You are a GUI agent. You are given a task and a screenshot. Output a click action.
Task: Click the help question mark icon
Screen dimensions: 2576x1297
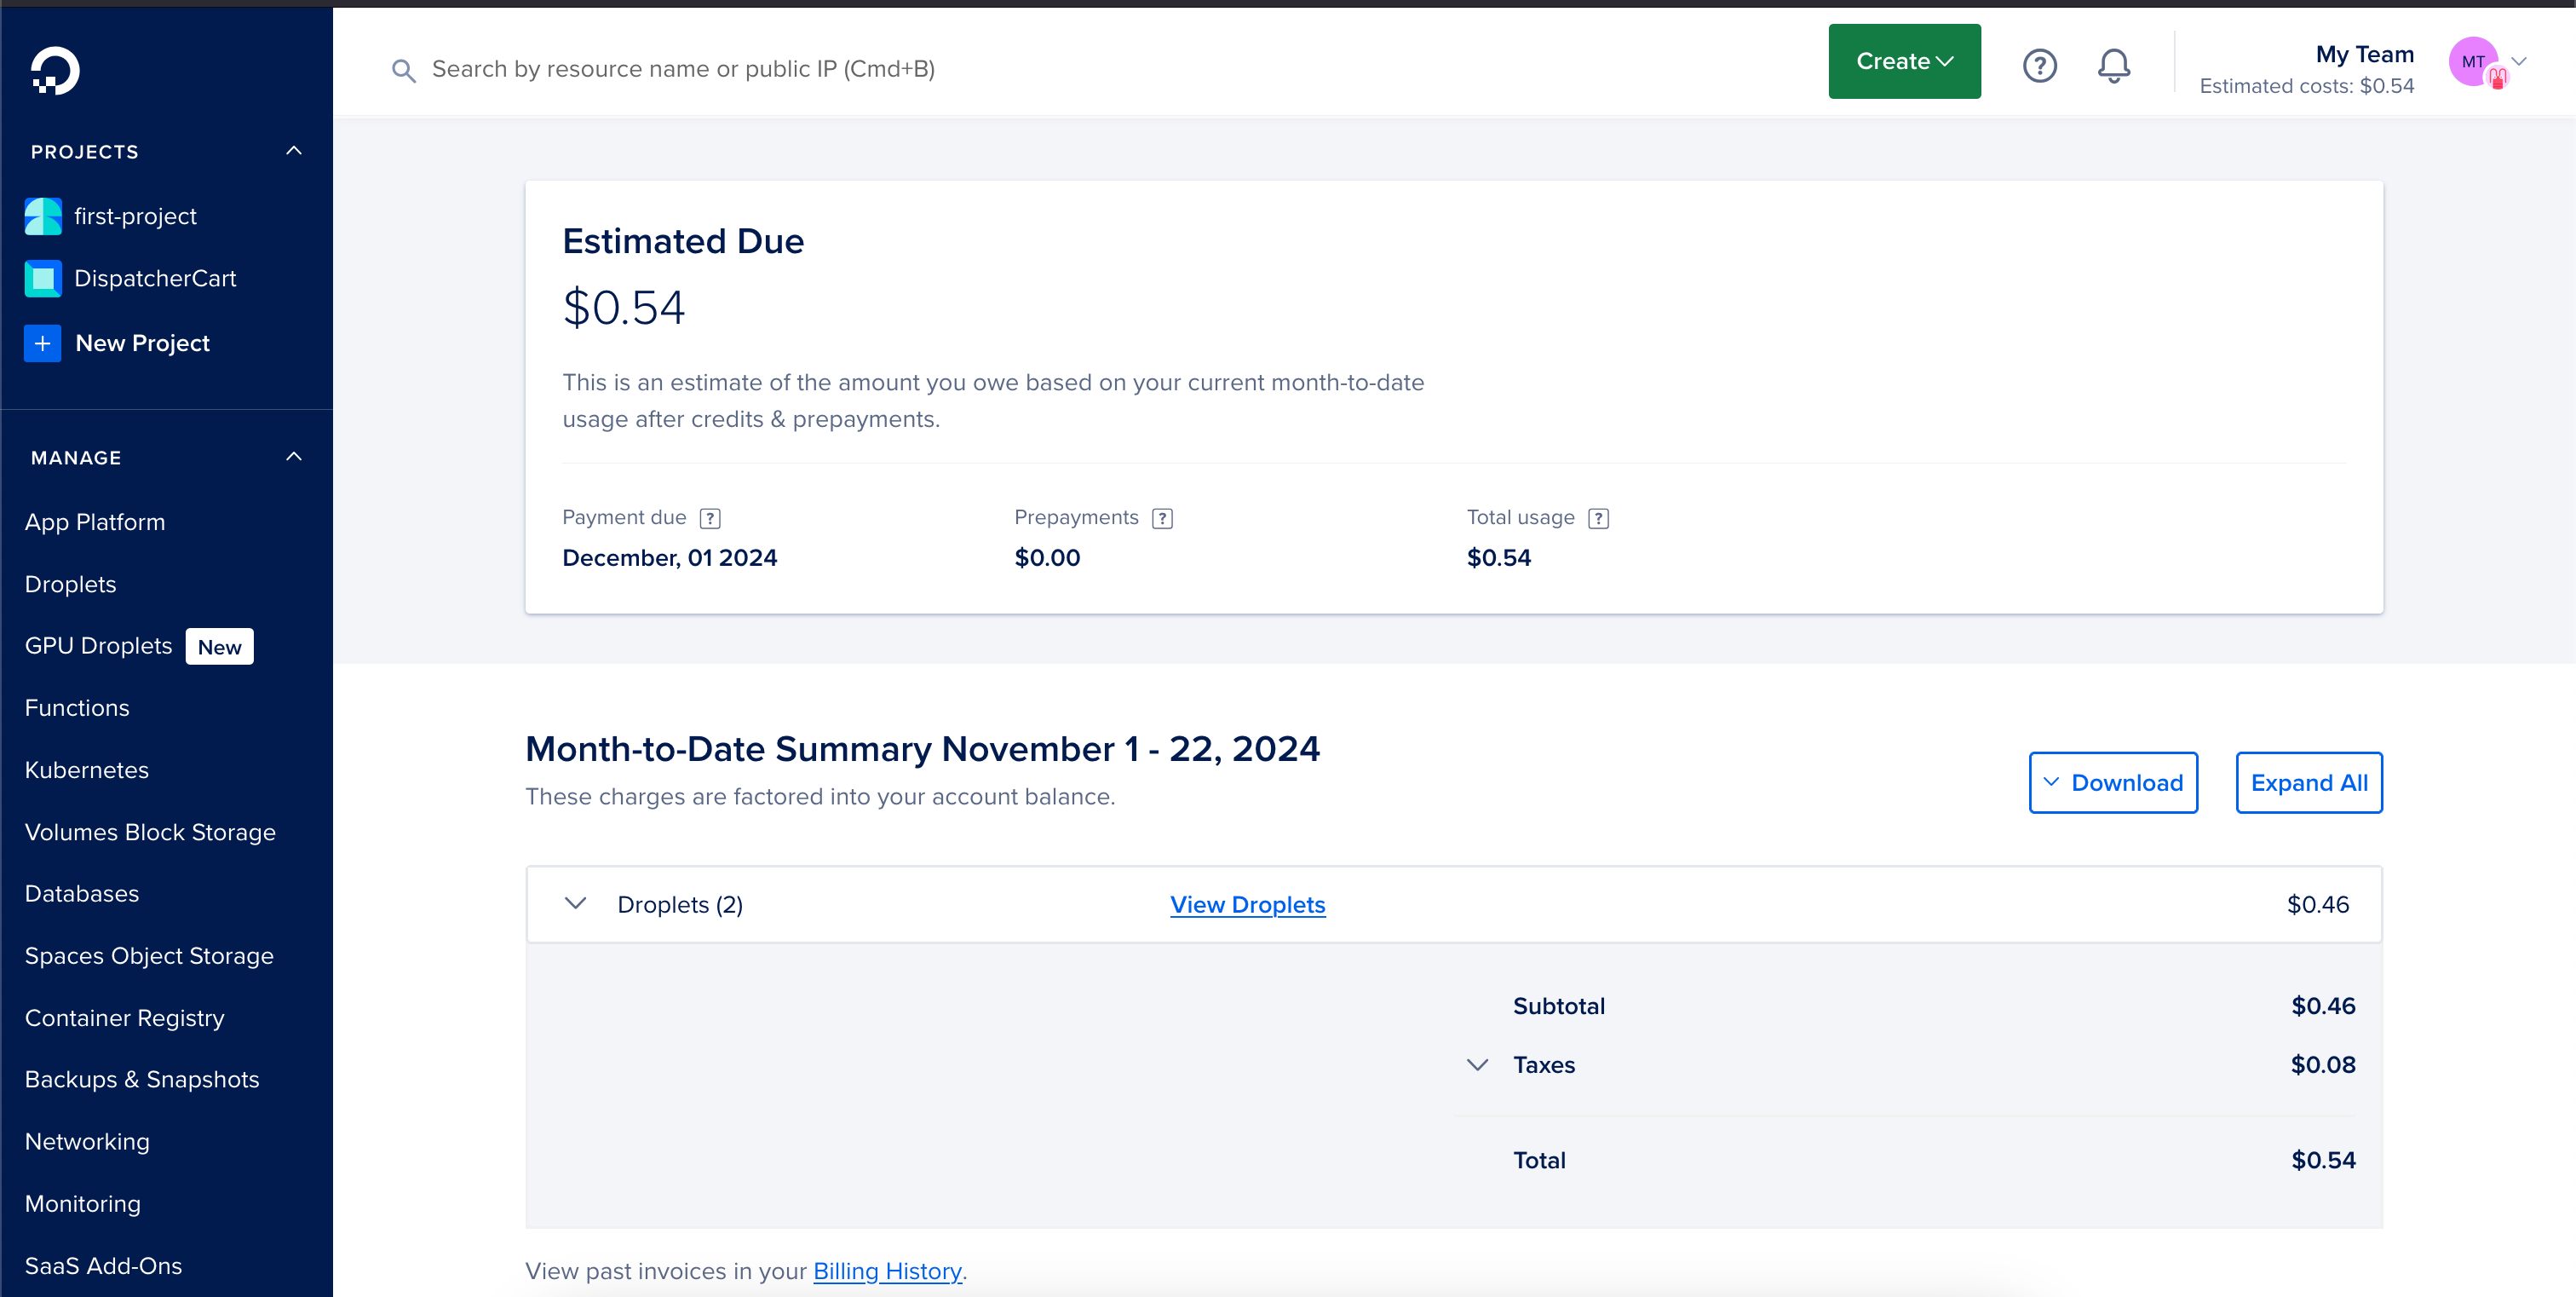[2040, 66]
